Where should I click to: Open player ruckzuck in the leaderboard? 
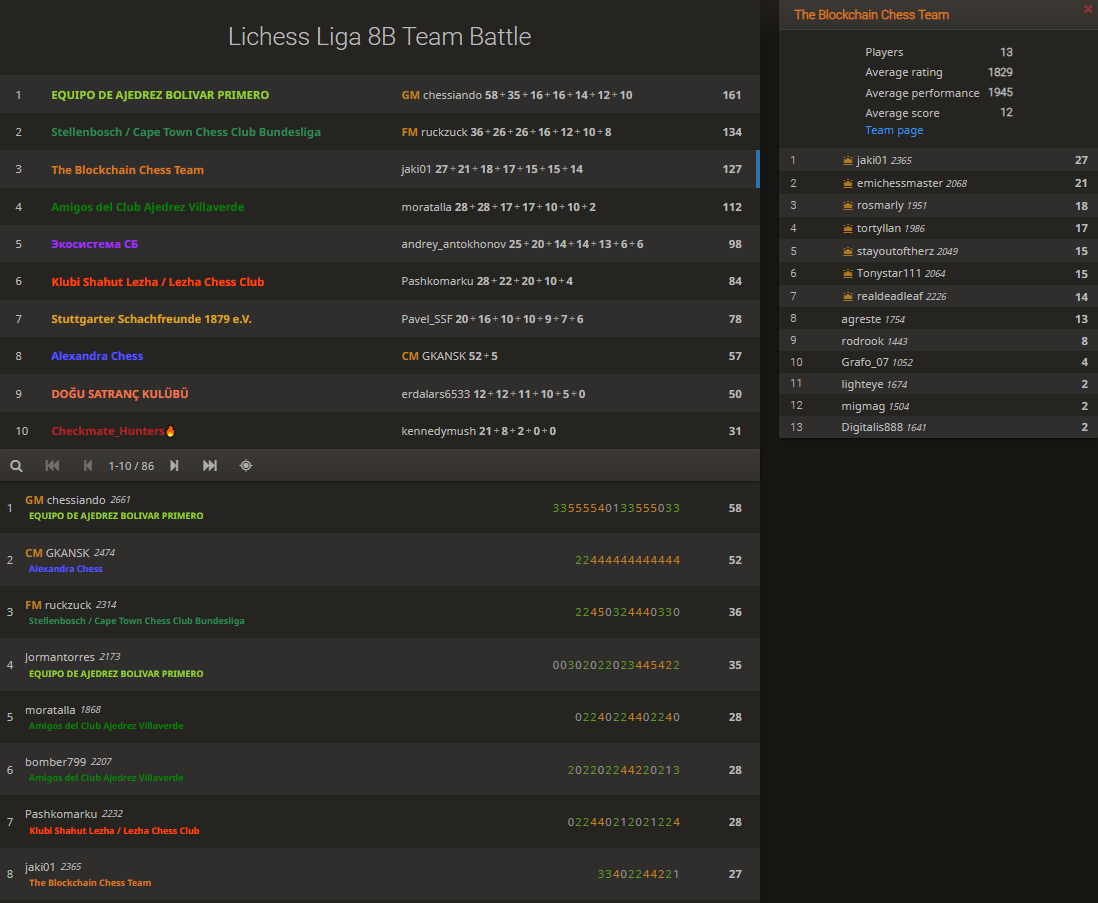click(69, 605)
